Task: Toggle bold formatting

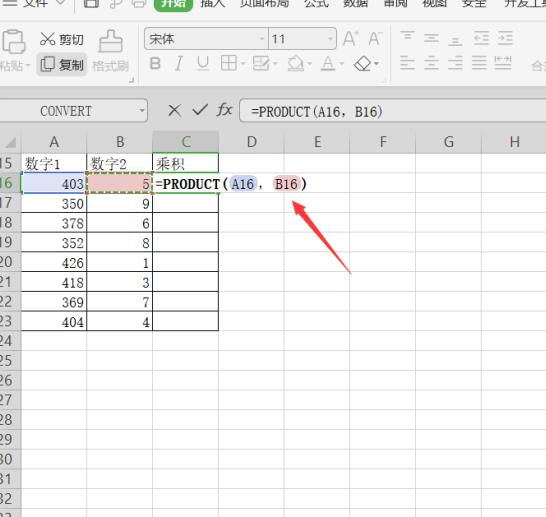Action: [155, 64]
